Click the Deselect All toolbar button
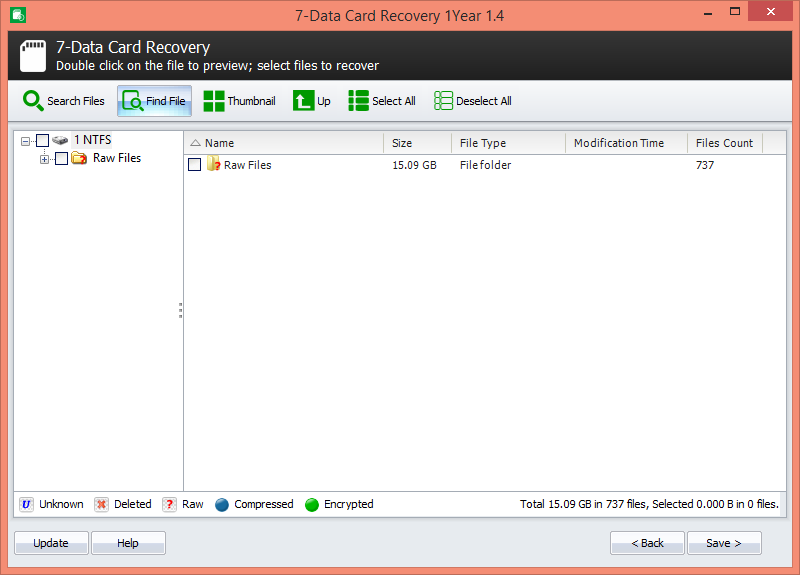The image size is (800, 575). point(472,101)
